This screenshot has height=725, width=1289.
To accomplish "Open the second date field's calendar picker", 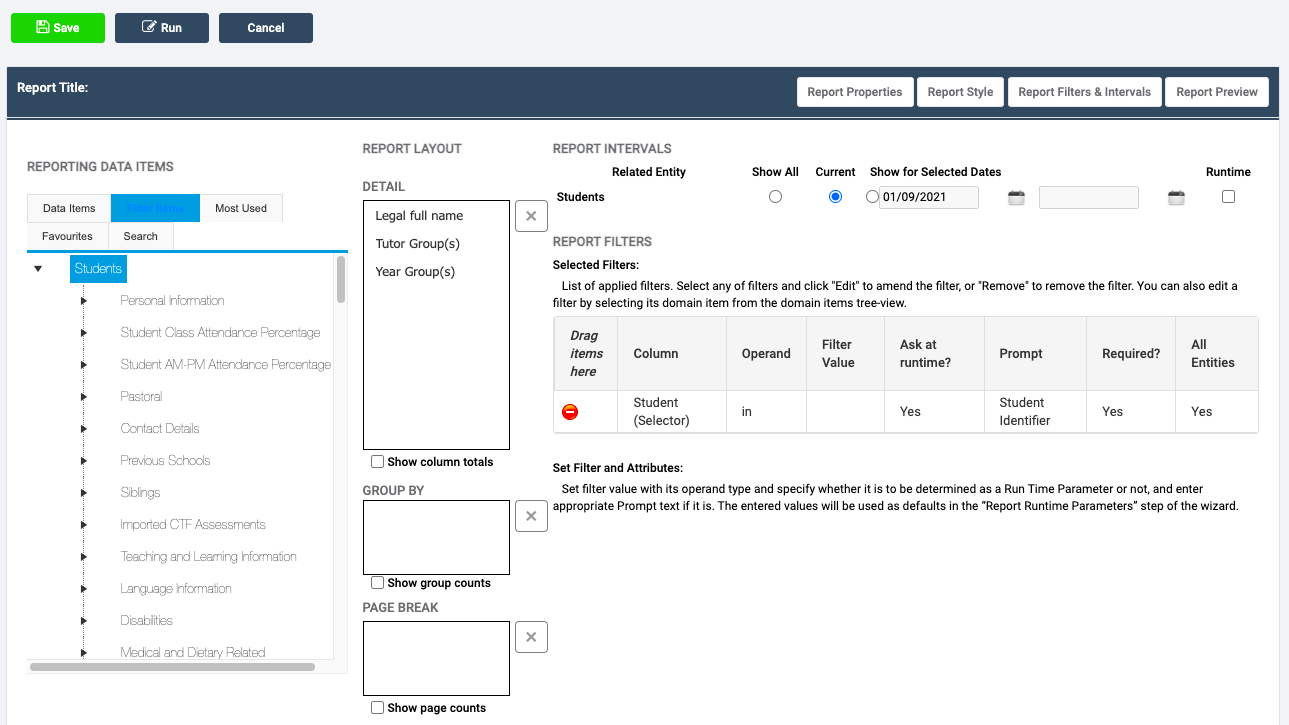I will (x=1176, y=197).
